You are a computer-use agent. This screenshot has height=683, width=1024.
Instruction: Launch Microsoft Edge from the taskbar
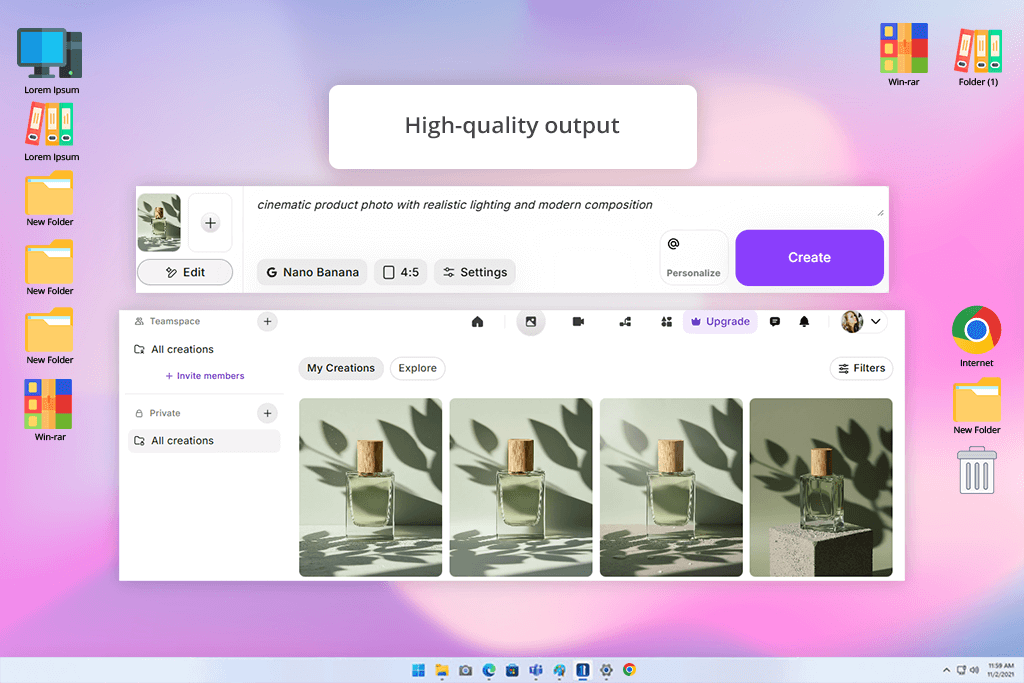pyautogui.click(x=489, y=670)
